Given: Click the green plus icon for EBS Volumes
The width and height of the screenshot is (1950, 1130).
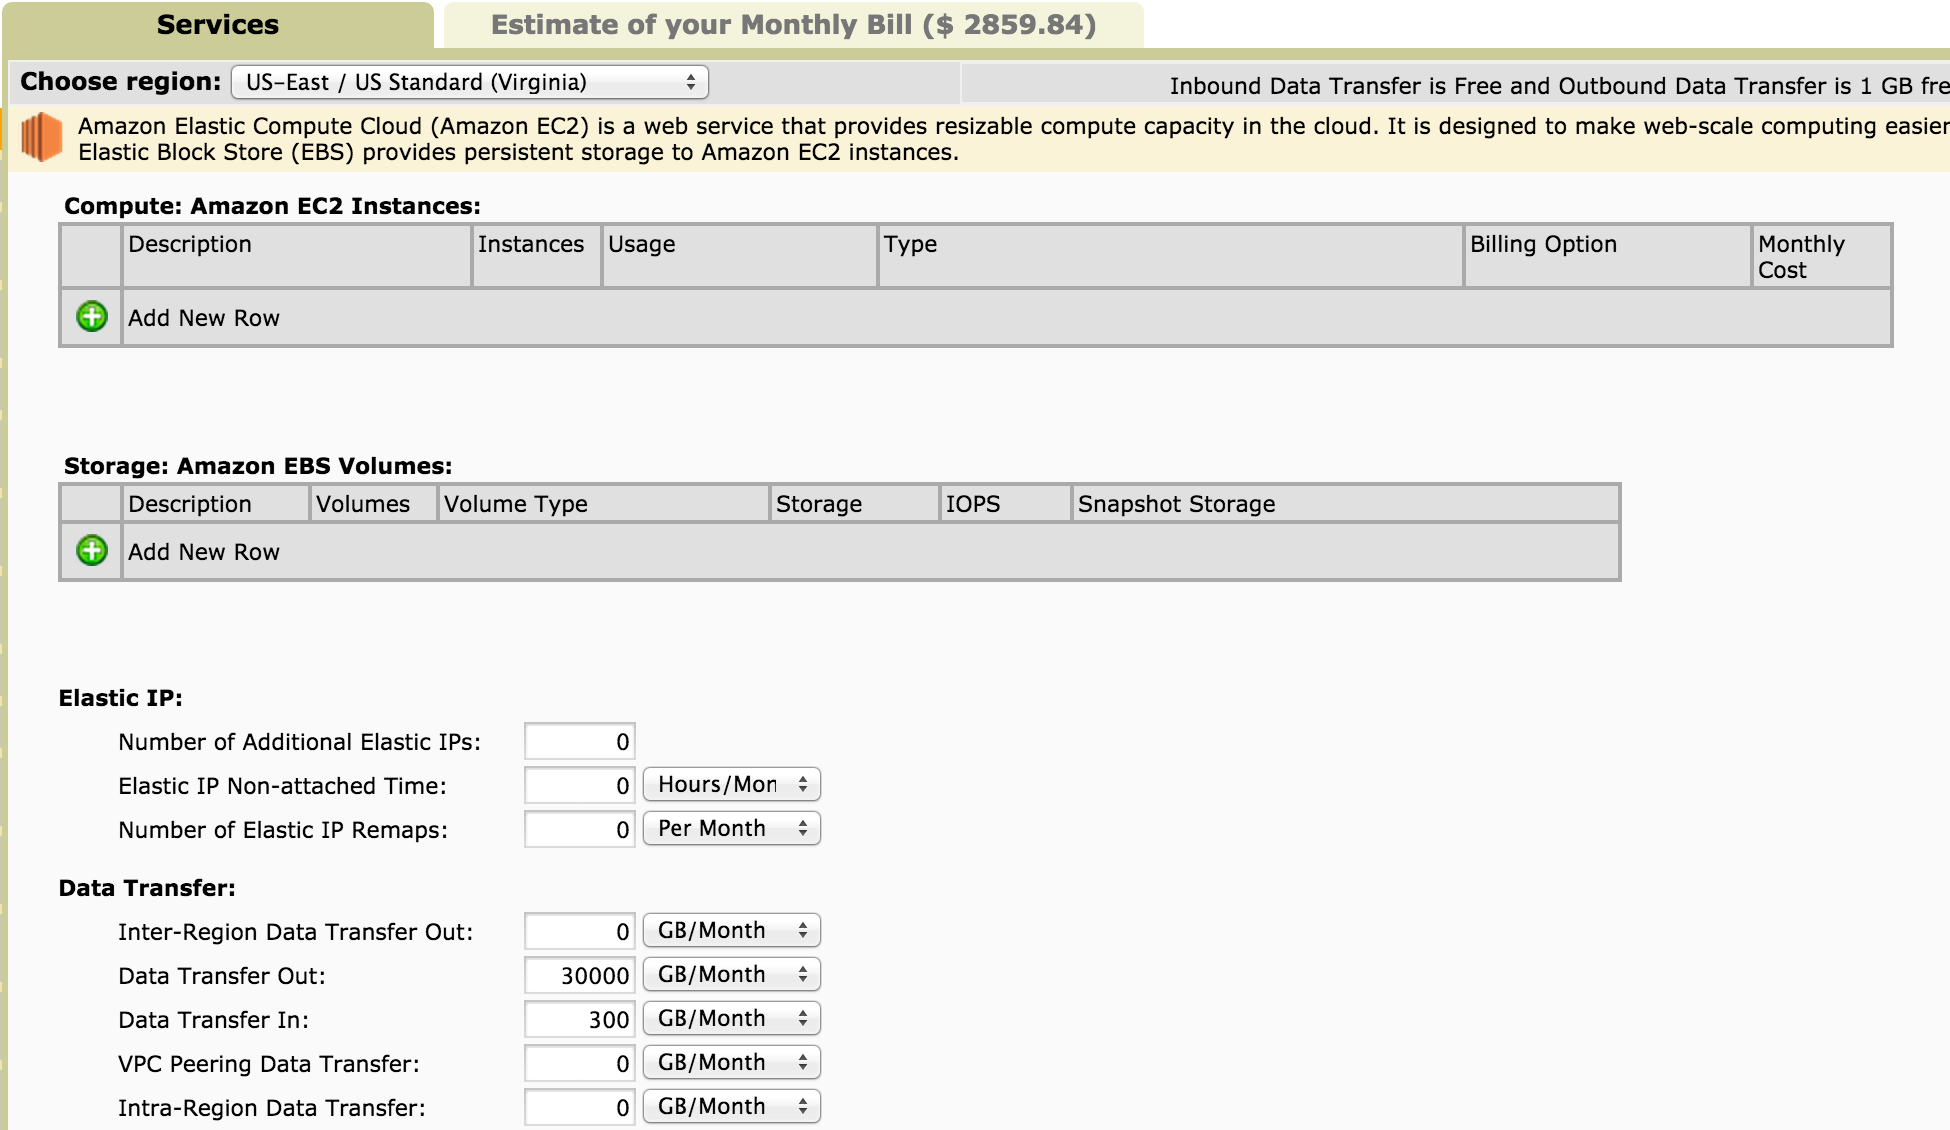Looking at the screenshot, I should click(x=91, y=552).
